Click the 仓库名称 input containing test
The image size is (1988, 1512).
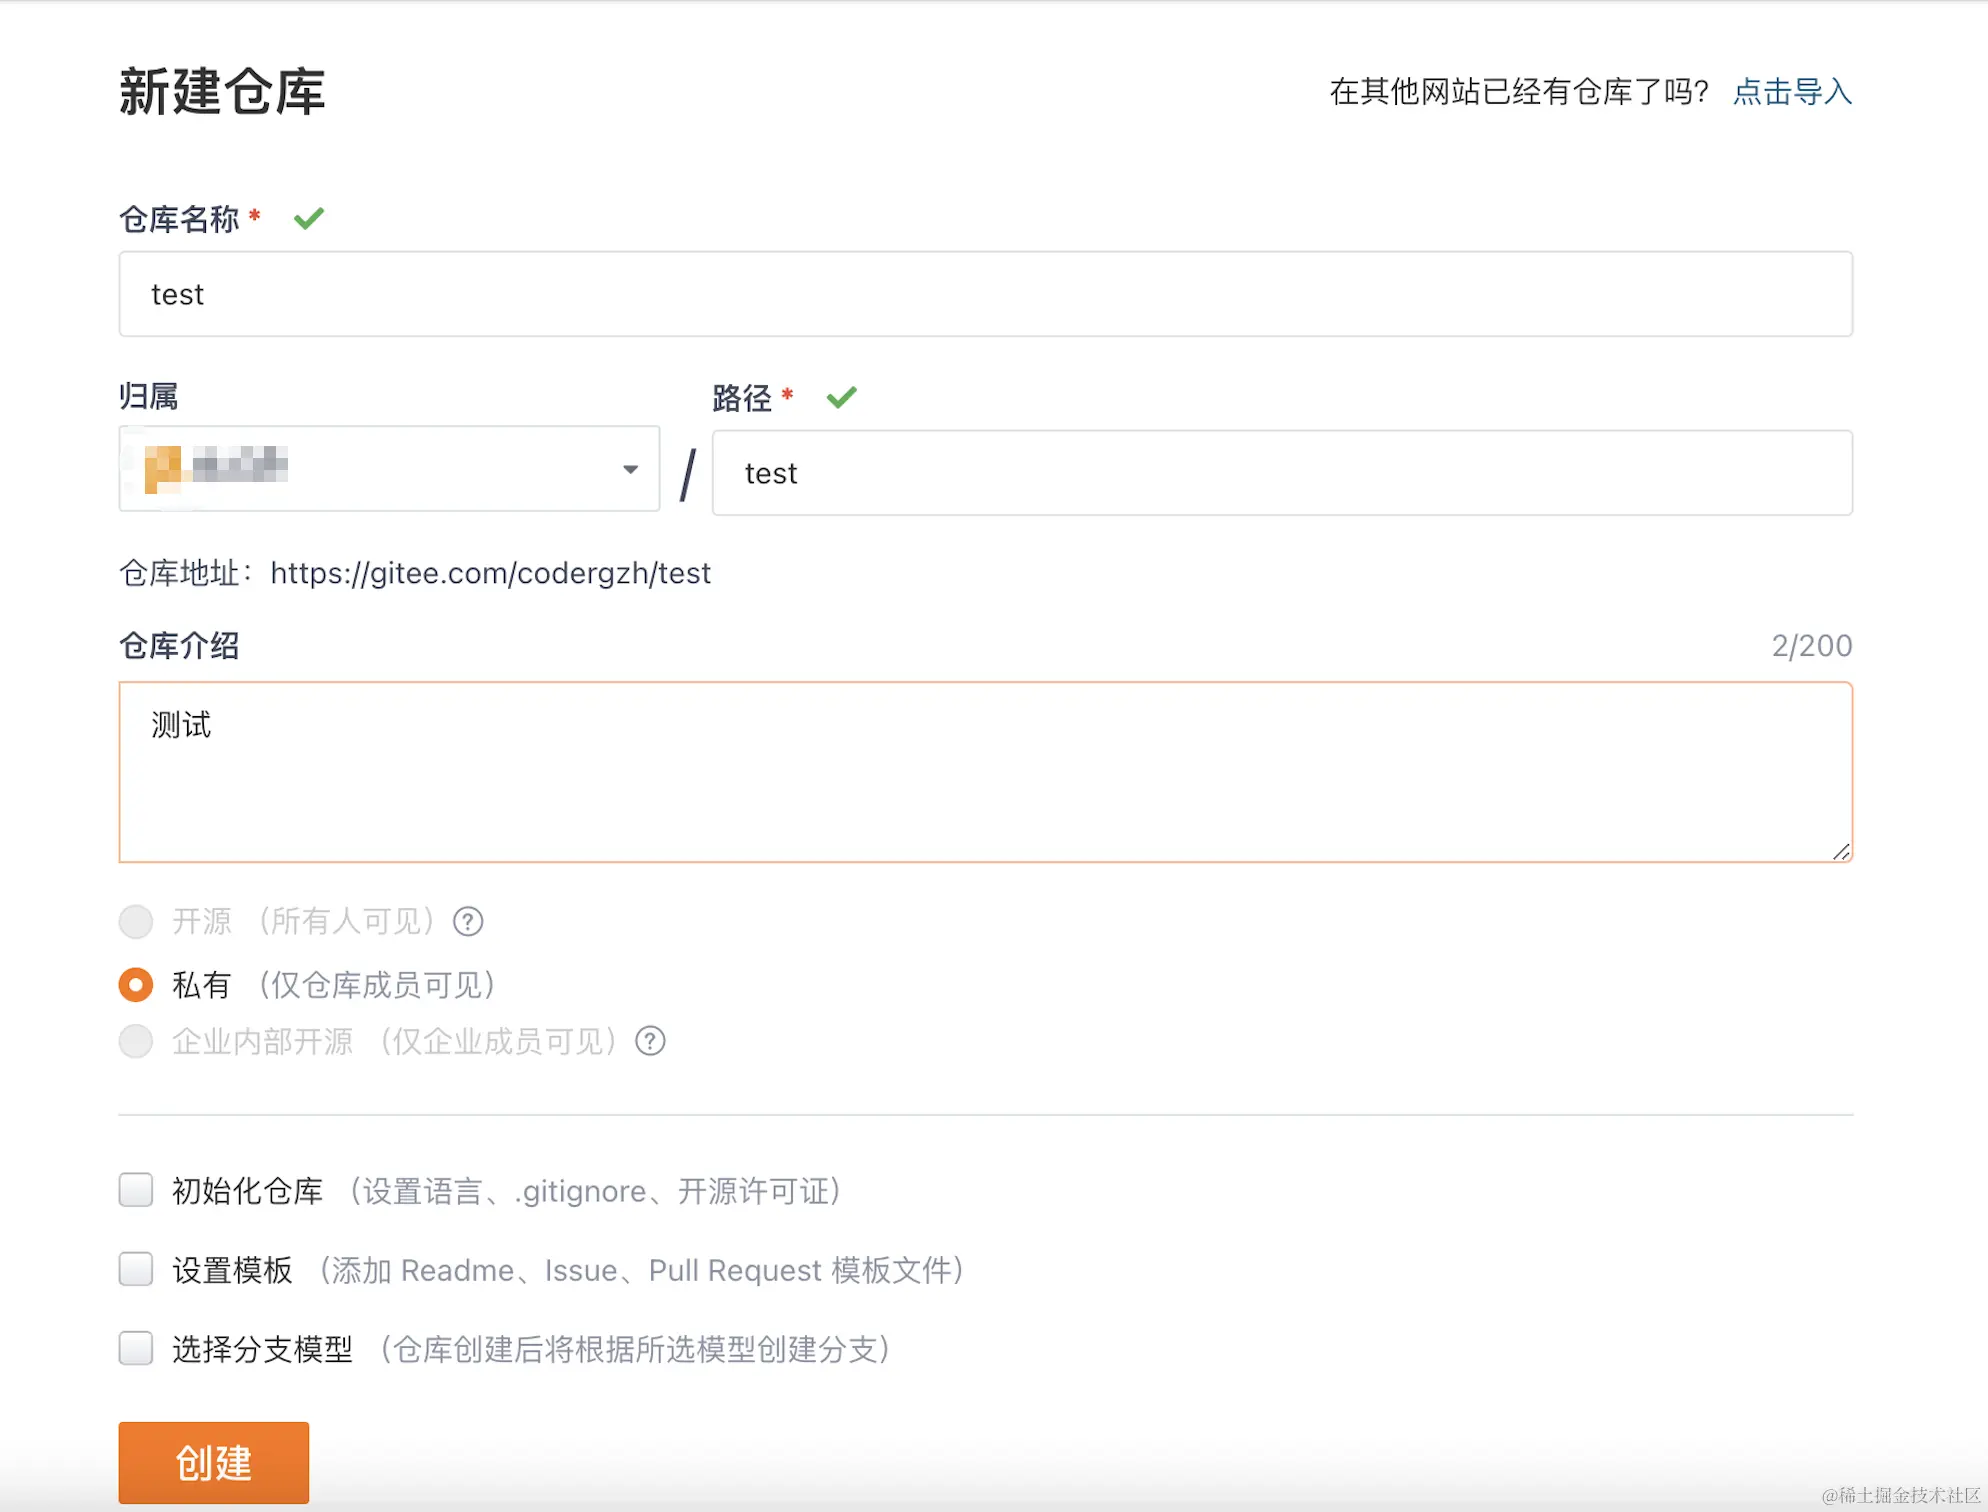coord(985,294)
